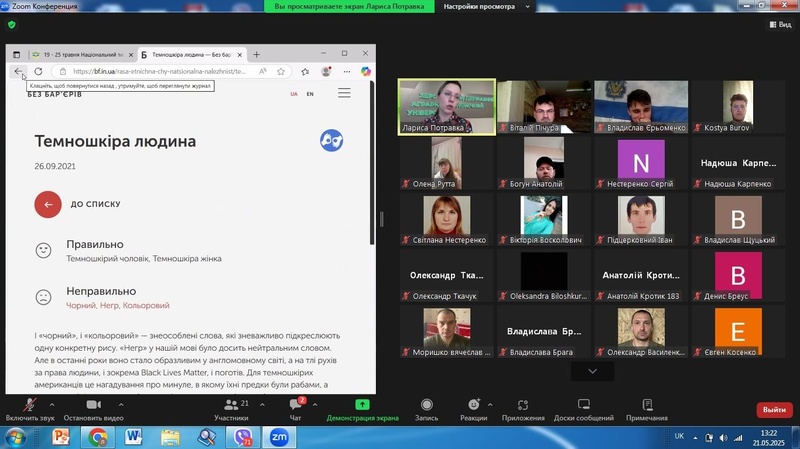Expand audio options arrow next to microphone
Image resolution: width=800 pixels, height=449 pixels.
pyautogui.click(x=52, y=405)
